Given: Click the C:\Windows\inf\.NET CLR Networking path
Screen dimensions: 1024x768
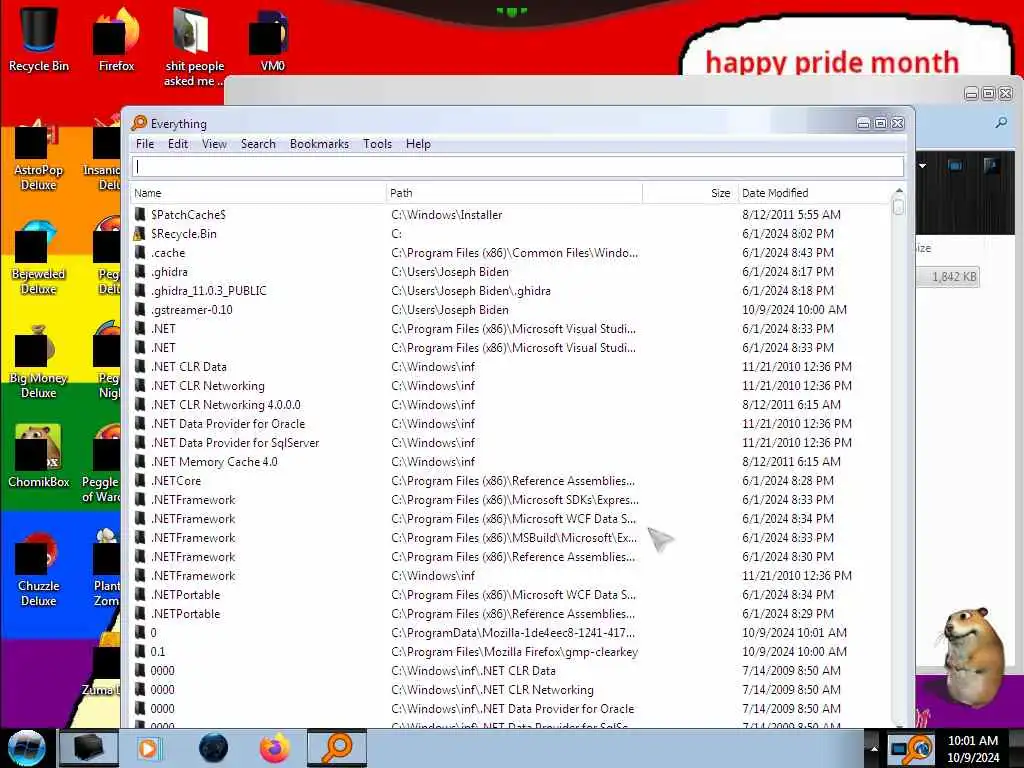Looking at the screenshot, I should pos(492,689).
